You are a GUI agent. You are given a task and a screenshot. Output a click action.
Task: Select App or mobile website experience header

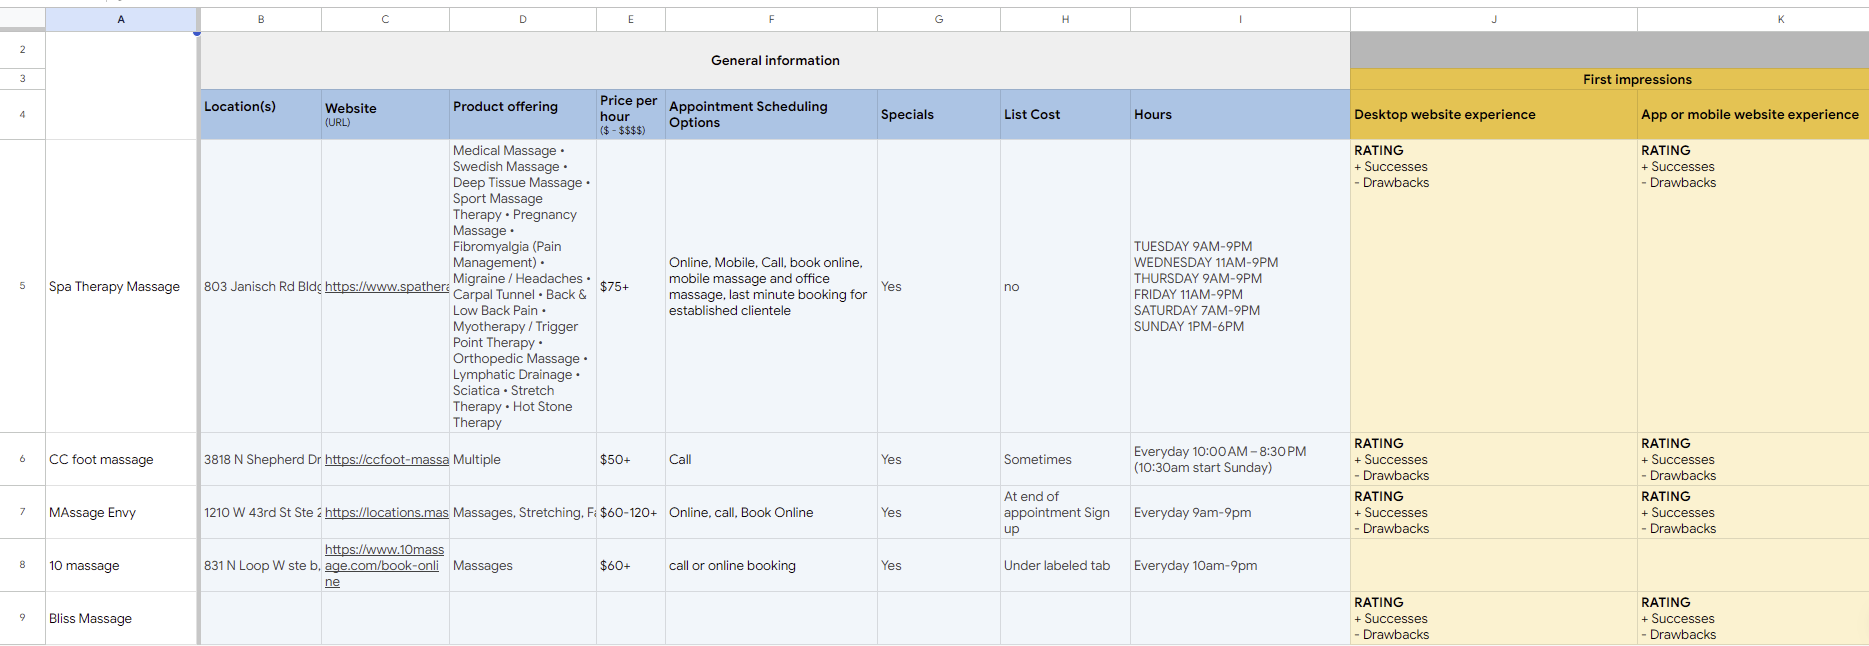pyautogui.click(x=1753, y=114)
